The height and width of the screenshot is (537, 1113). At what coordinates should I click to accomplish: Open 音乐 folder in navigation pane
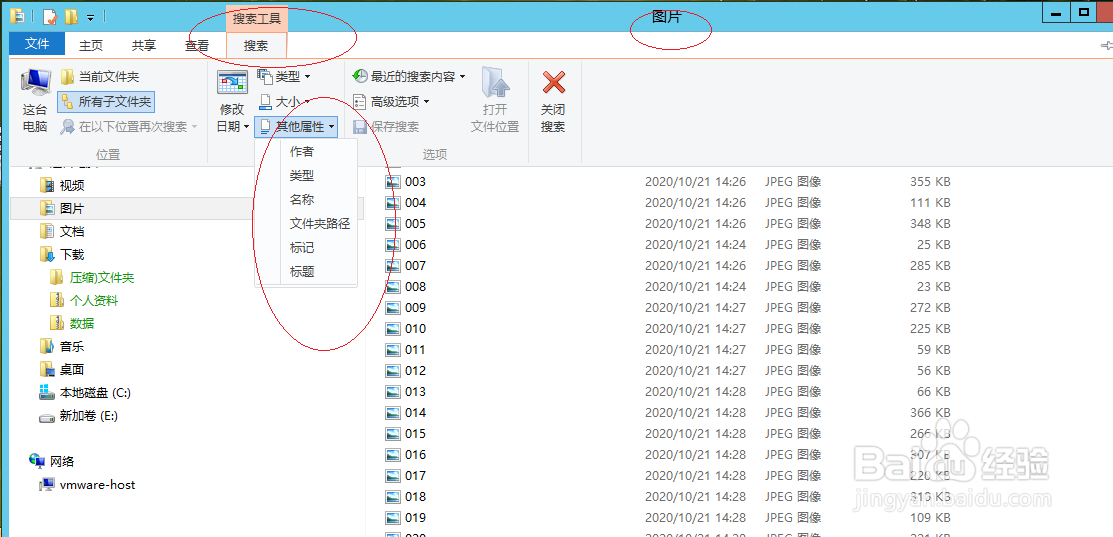(x=63, y=346)
